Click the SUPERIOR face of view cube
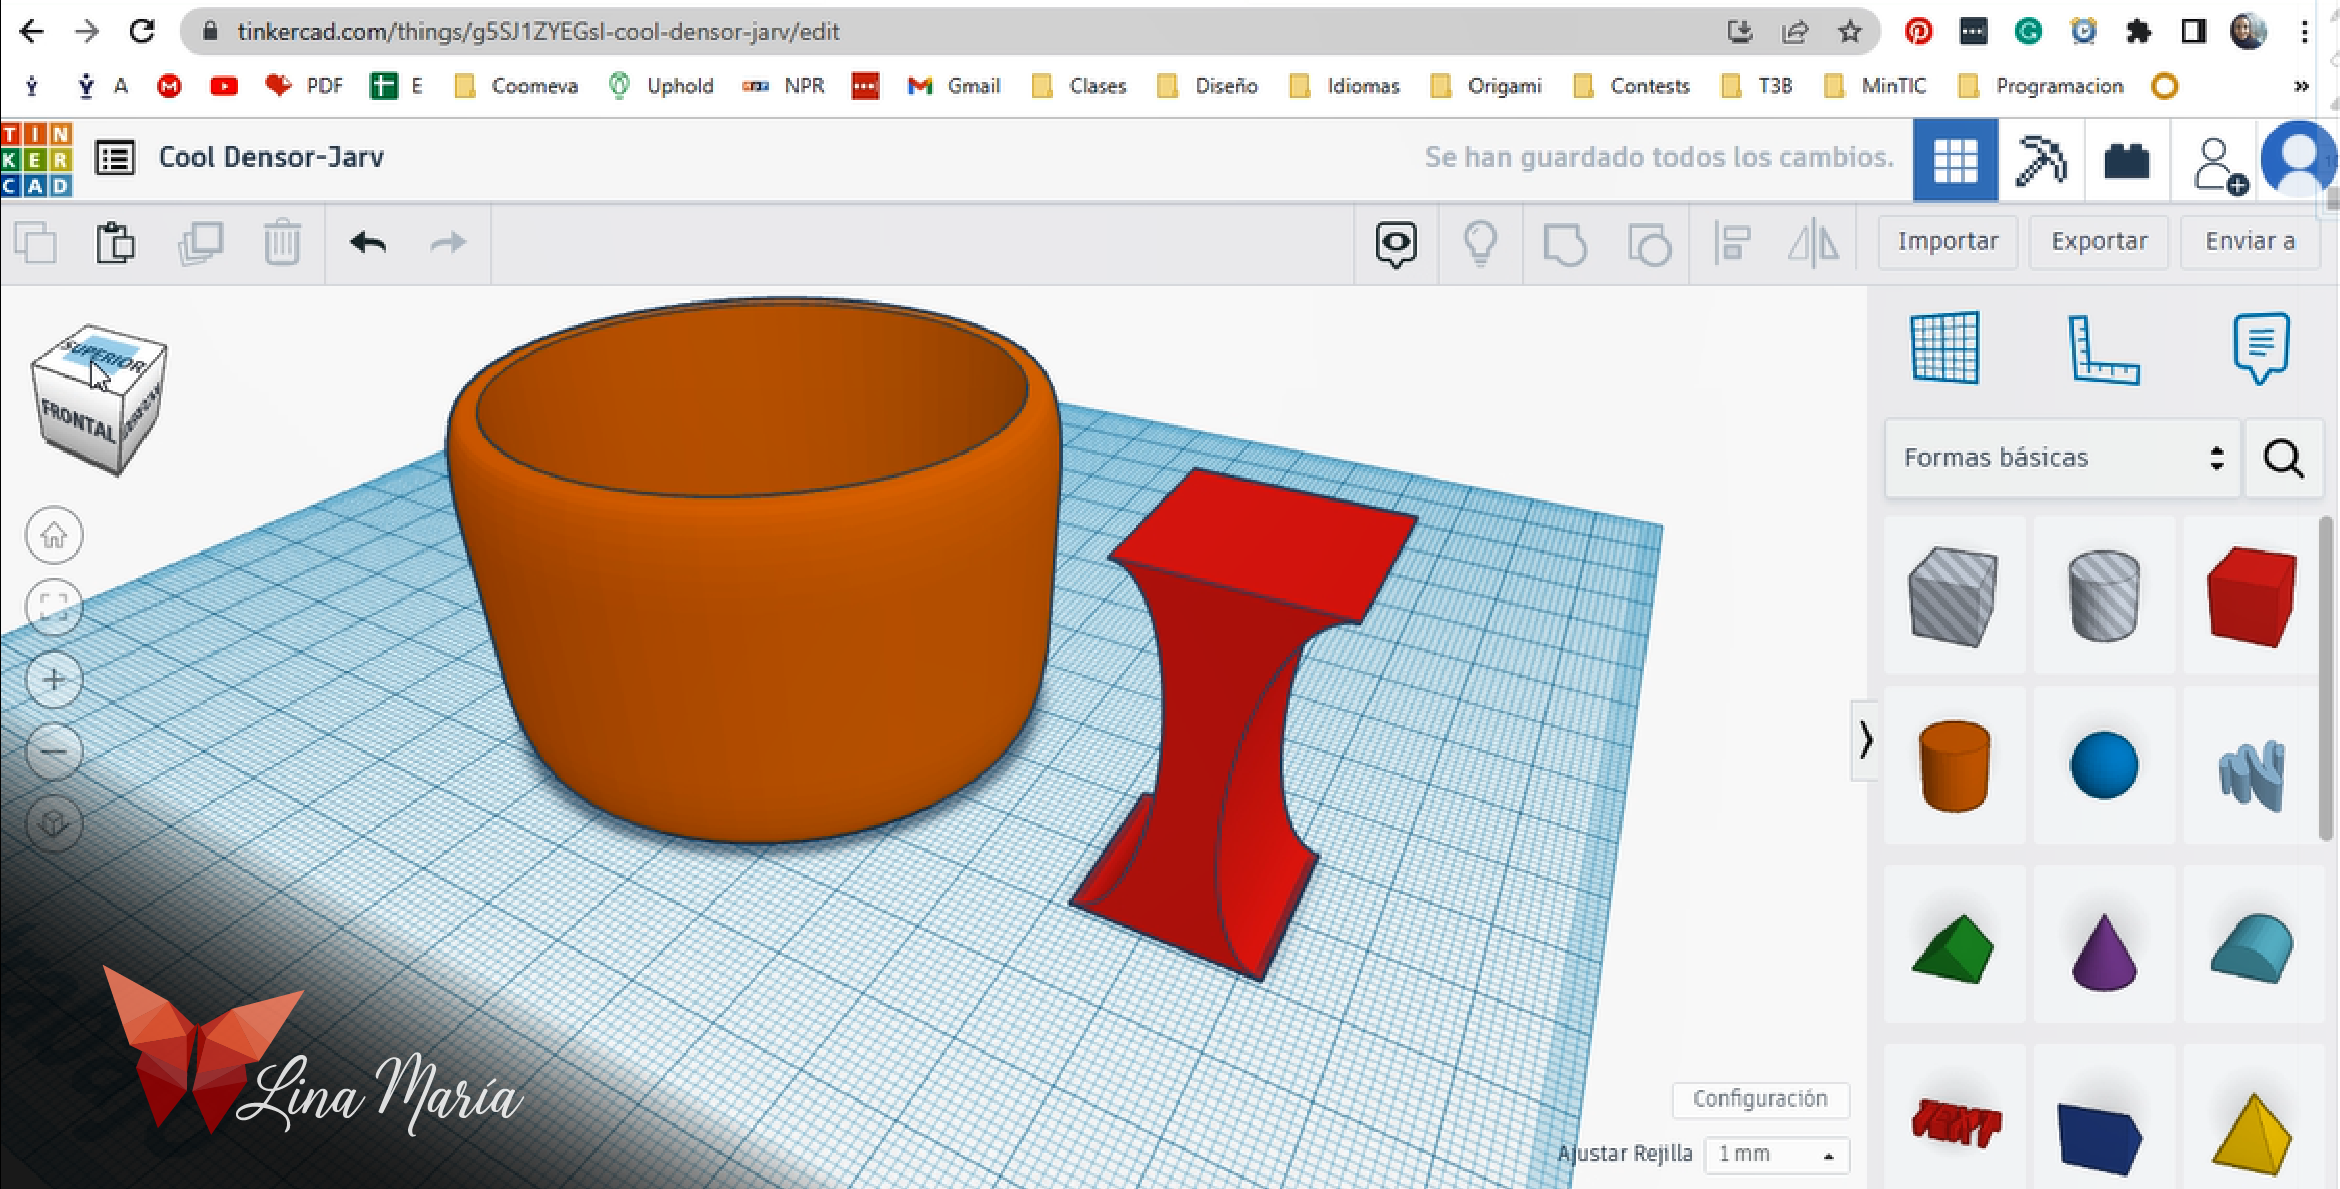Screen dimensions: 2340x1189 (x=102, y=354)
